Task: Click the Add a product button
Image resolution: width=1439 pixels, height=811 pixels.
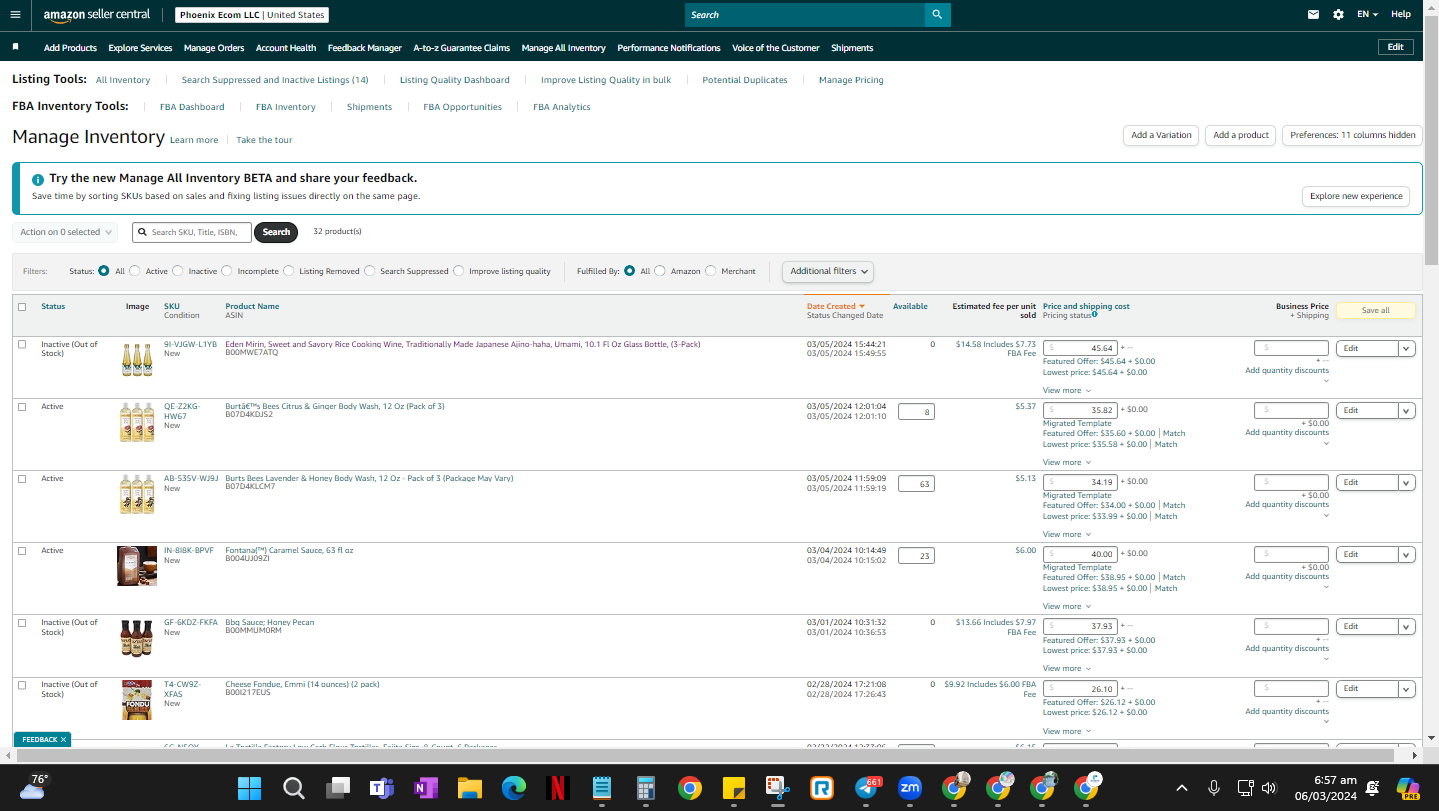Action: [1241, 135]
